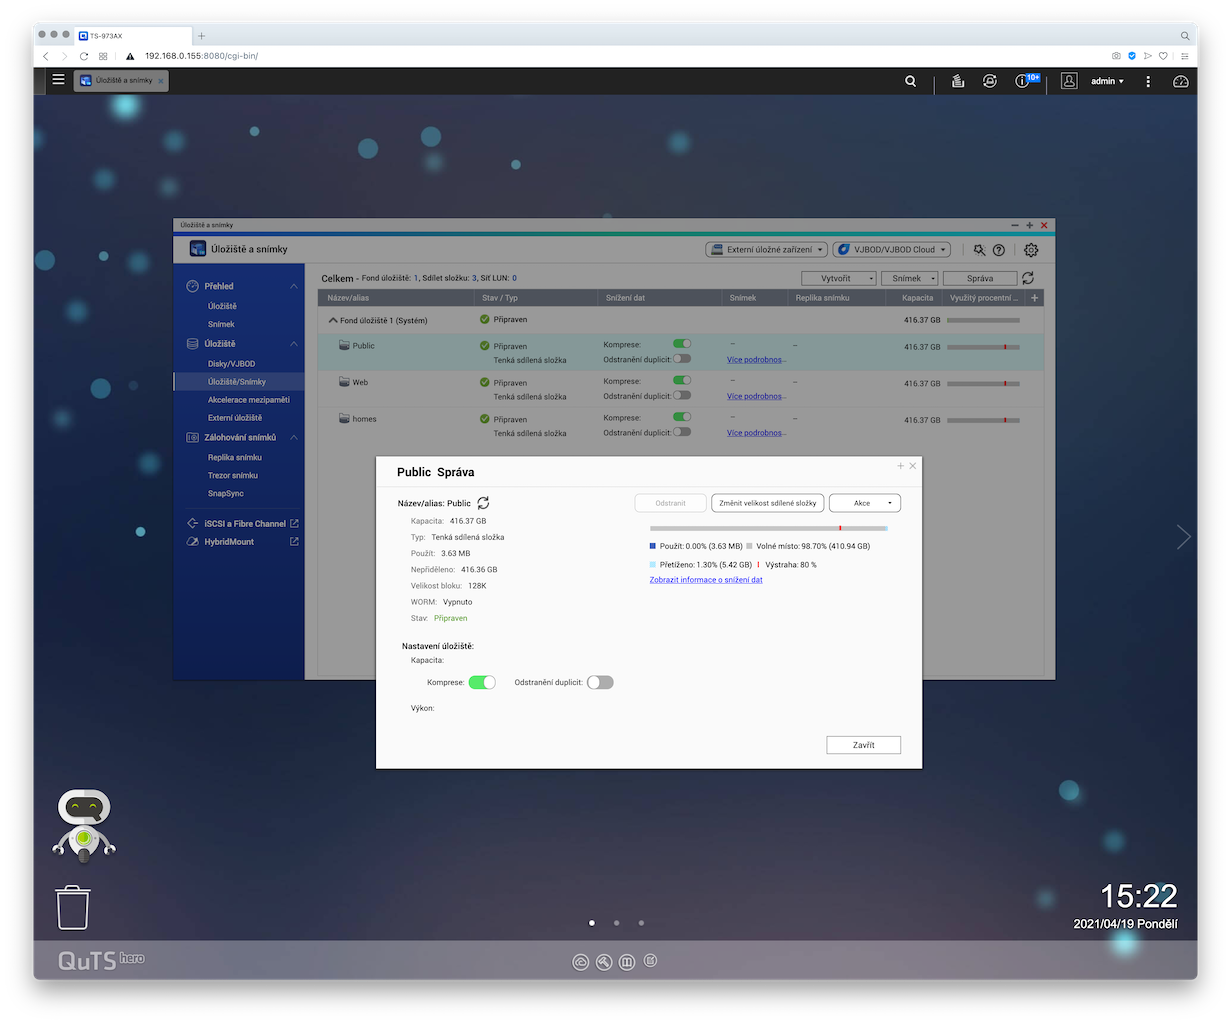Toggle Komprese for the Web folder row
The width and height of the screenshot is (1231, 1024).
pyautogui.click(x=682, y=381)
